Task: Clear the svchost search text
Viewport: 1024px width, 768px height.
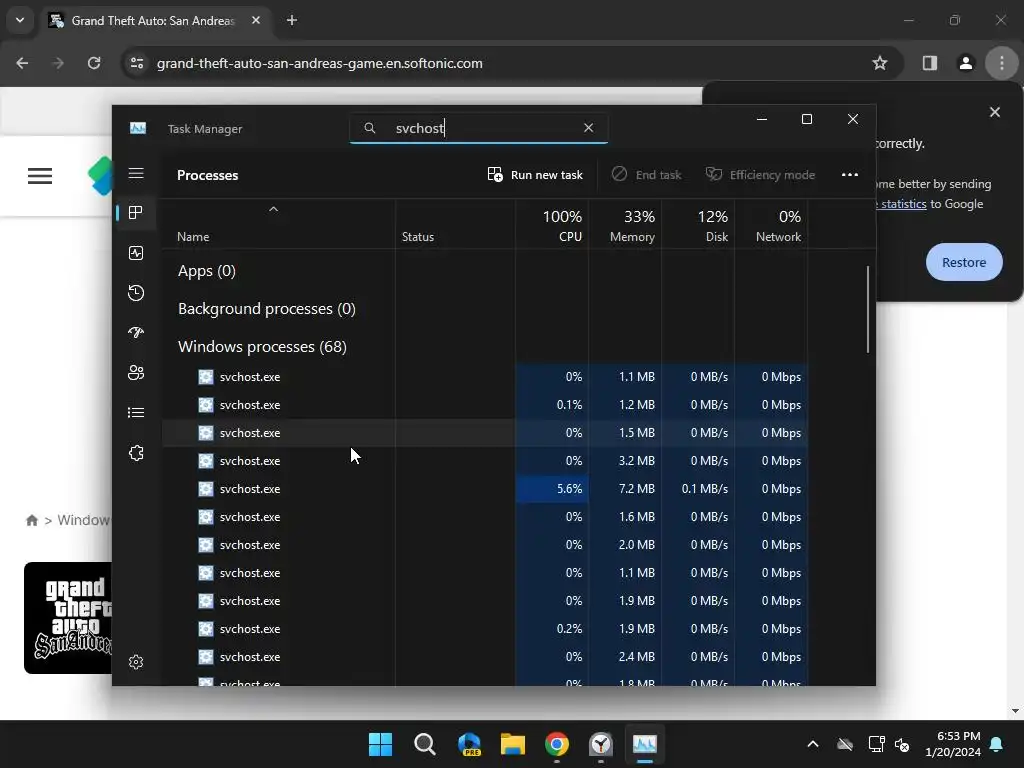Action: (x=588, y=128)
